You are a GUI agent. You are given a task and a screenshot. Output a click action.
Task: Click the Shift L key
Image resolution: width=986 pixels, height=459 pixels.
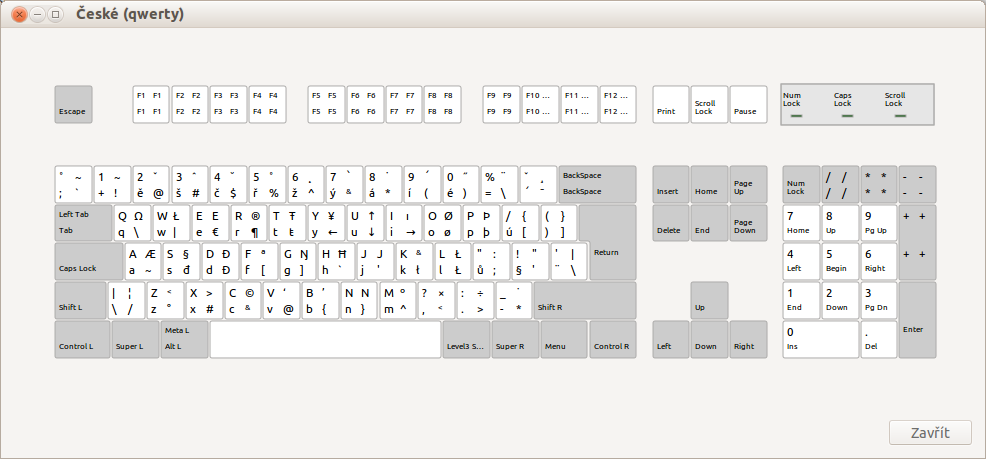80,301
